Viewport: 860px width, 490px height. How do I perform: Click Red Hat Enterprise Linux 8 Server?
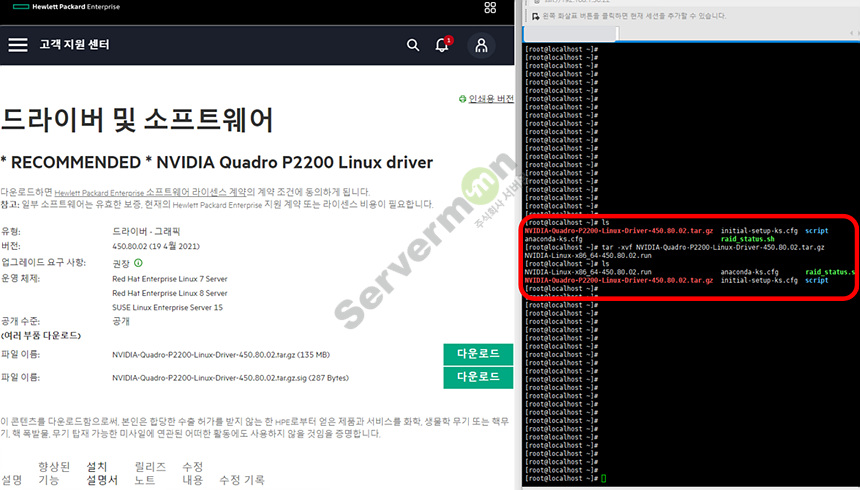[x=169, y=293]
